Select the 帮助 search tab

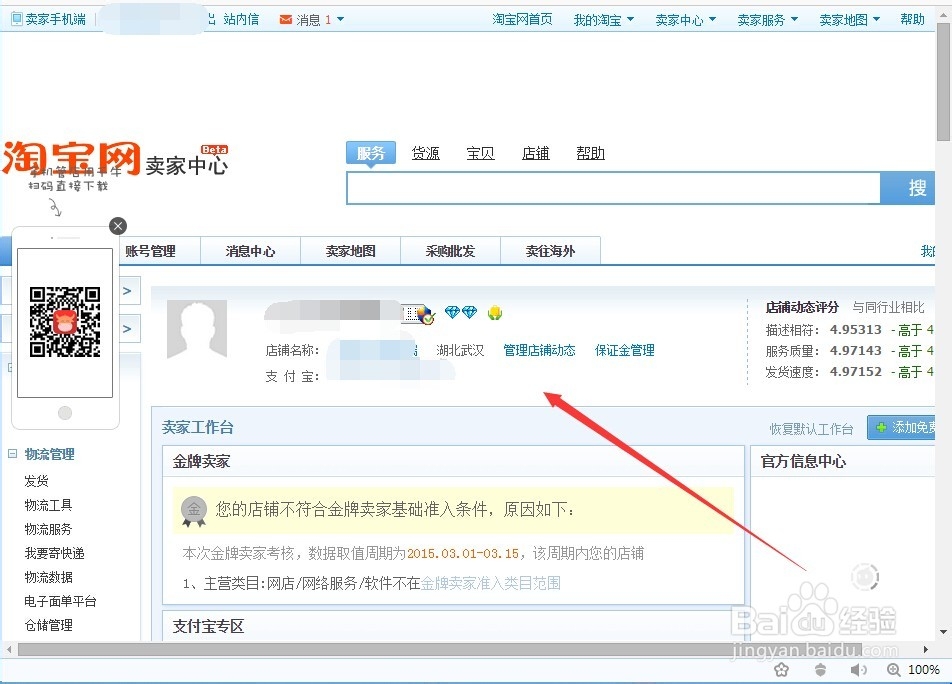591,153
